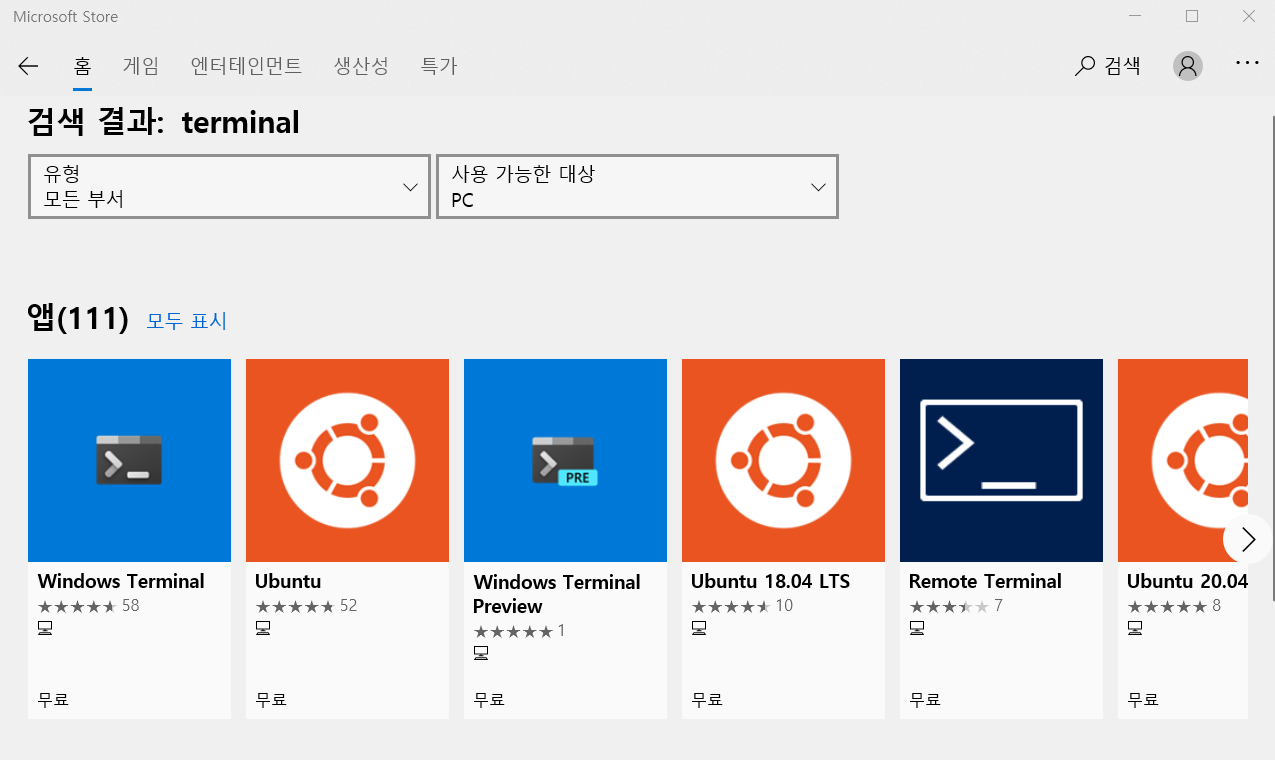1275x760 pixels.
Task: Click 무료 price under Remote Terminal
Action: 925,700
